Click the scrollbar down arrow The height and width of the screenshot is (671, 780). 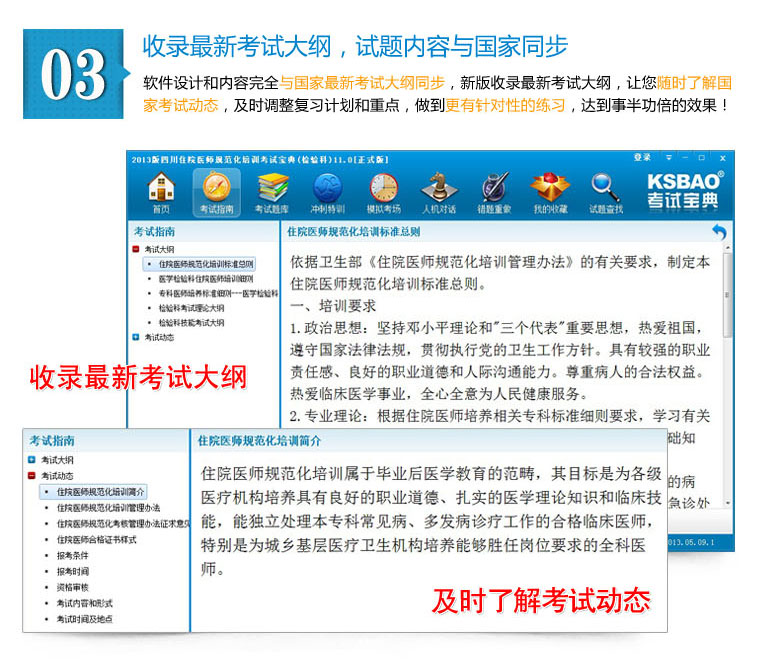tap(727, 503)
